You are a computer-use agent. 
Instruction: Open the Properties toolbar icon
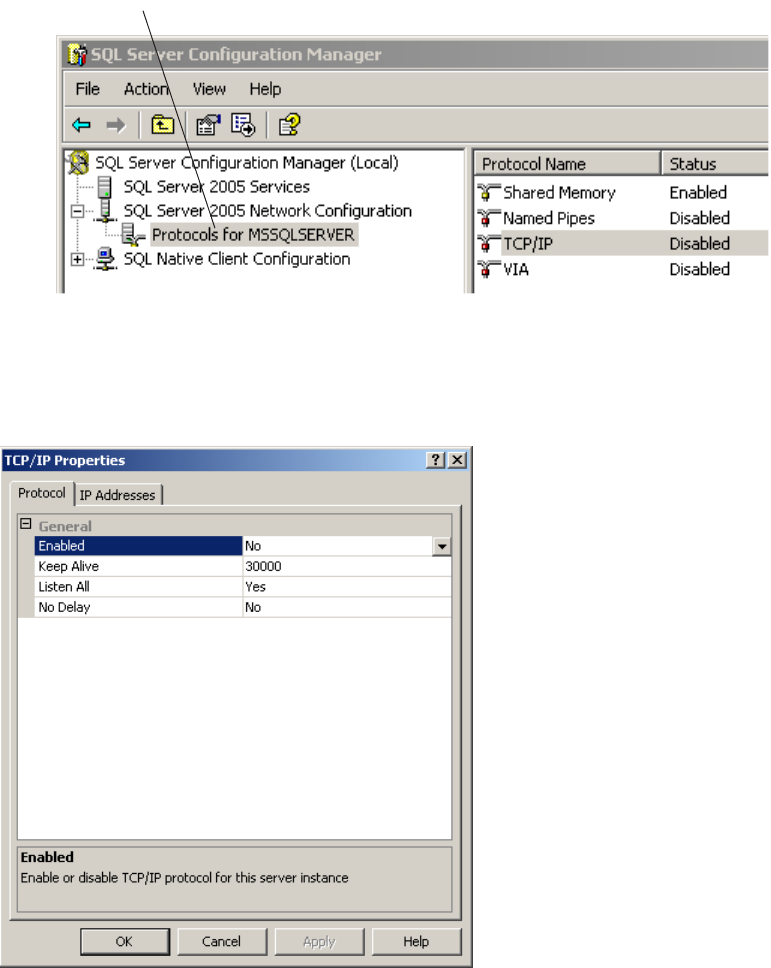coord(208,125)
